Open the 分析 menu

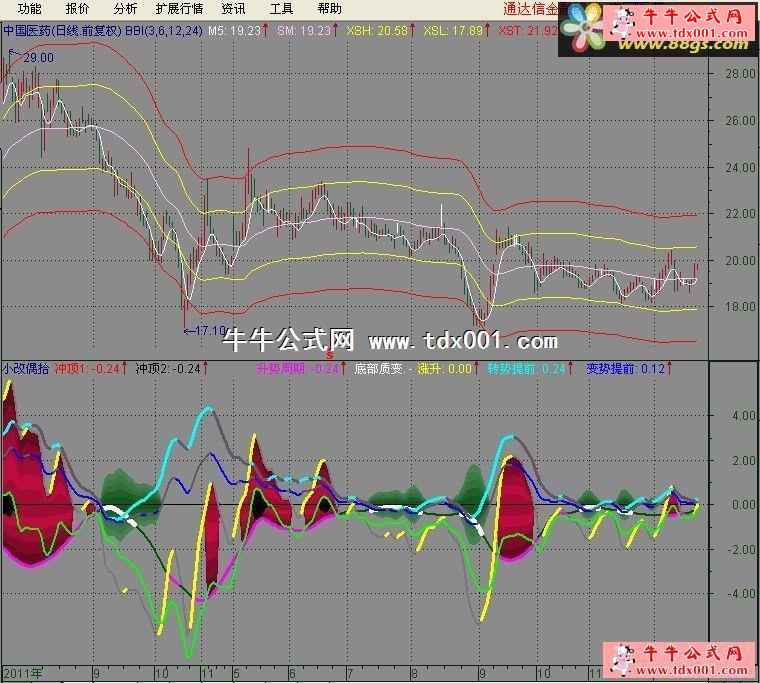pyautogui.click(x=125, y=9)
